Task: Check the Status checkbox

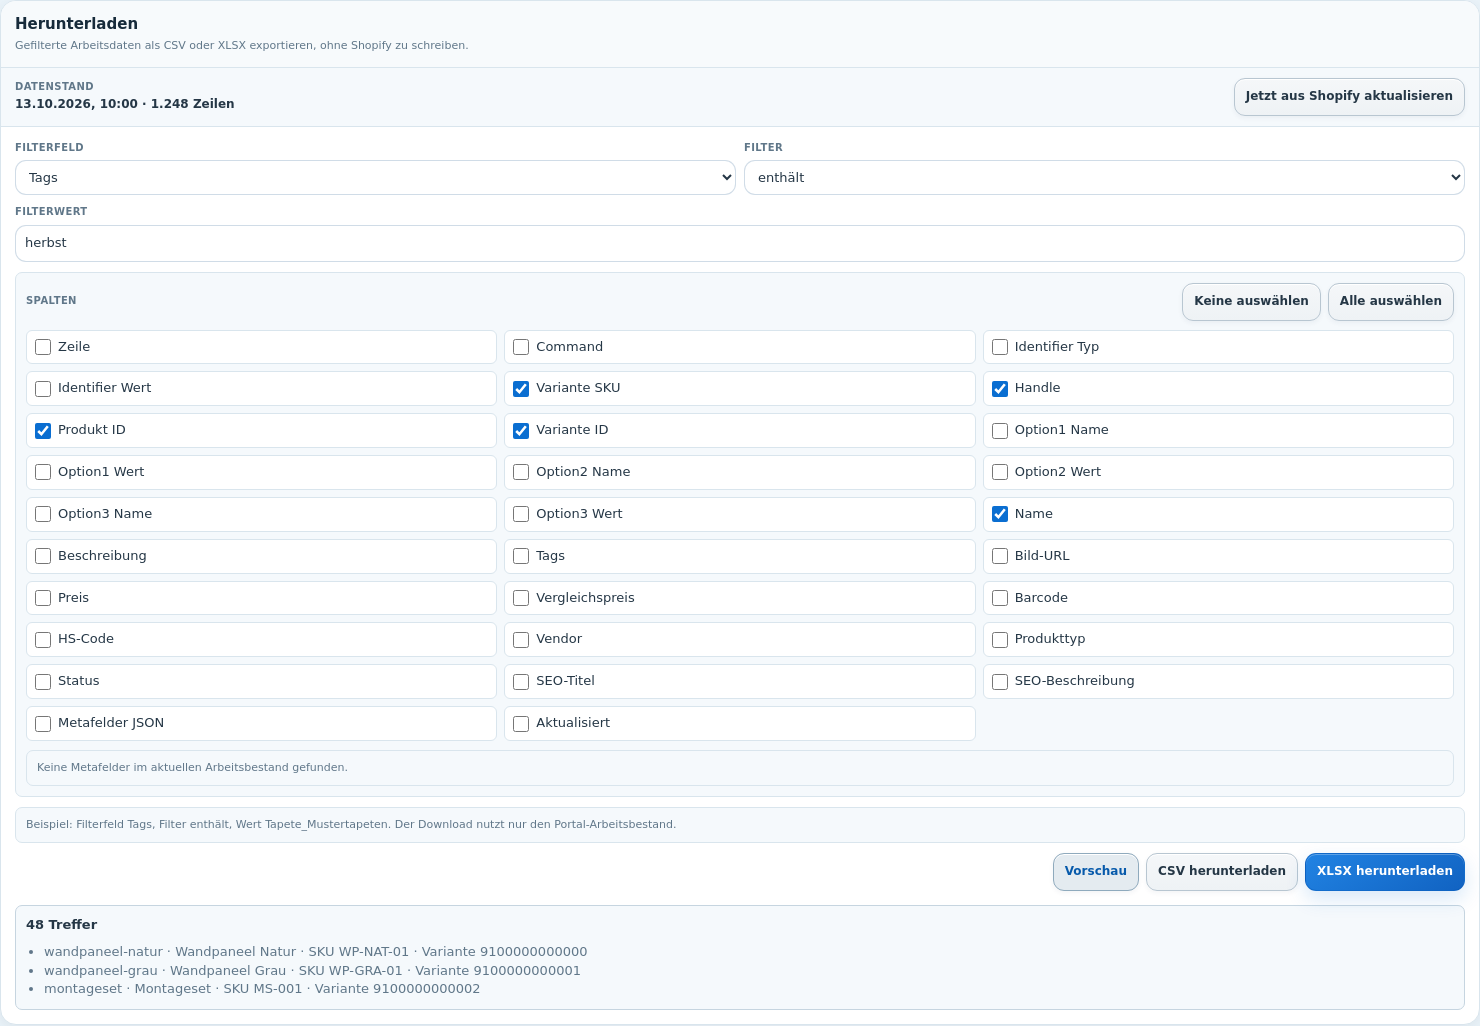Action: [x=43, y=682]
